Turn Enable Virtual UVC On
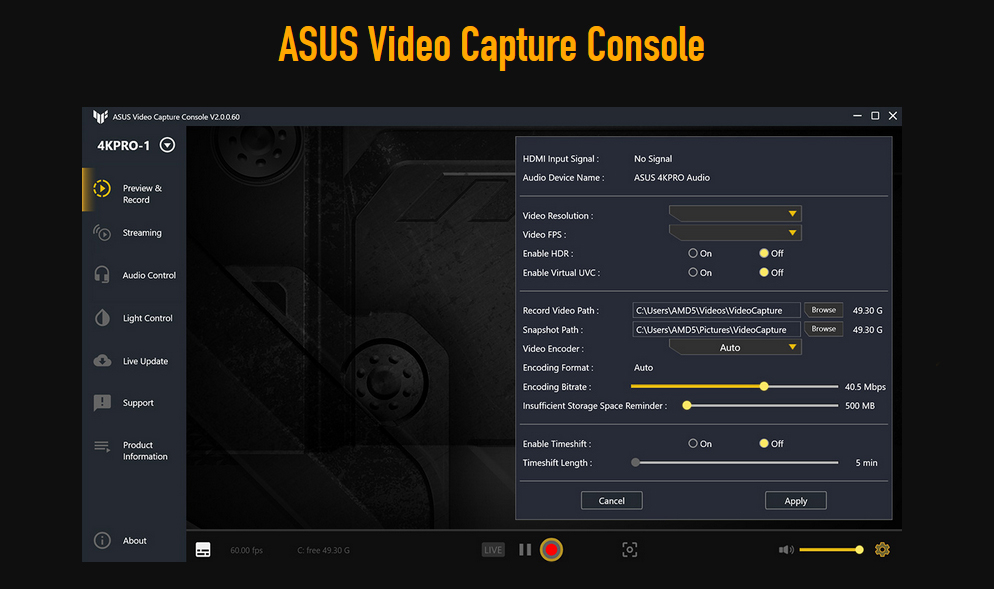994x589 pixels. [693, 272]
